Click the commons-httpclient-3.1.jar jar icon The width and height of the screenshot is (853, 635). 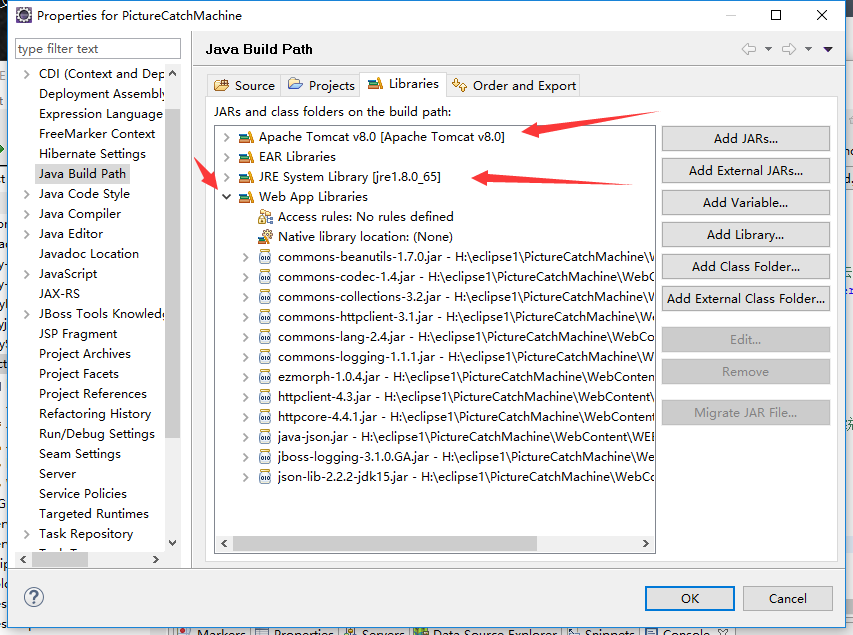[x=265, y=317]
